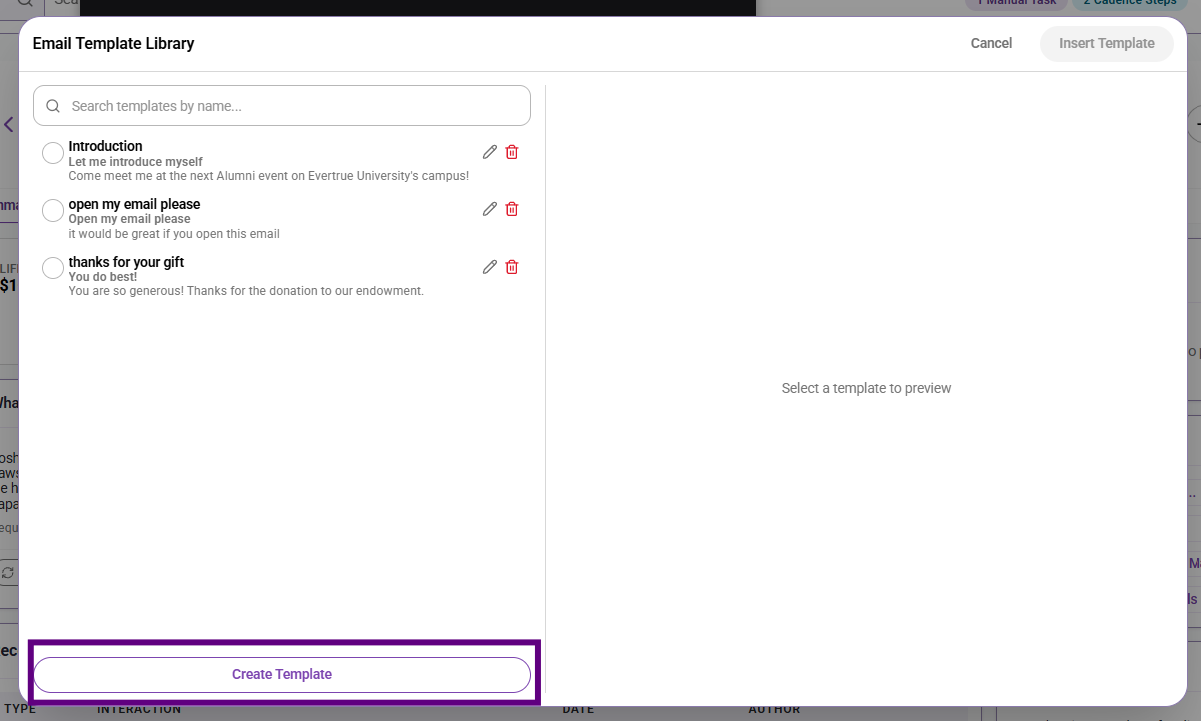Image resolution: width=1201 pixels, height=721 pixels.
Task: Delete the Introduction template via trash icon
Action: [512, 152]
